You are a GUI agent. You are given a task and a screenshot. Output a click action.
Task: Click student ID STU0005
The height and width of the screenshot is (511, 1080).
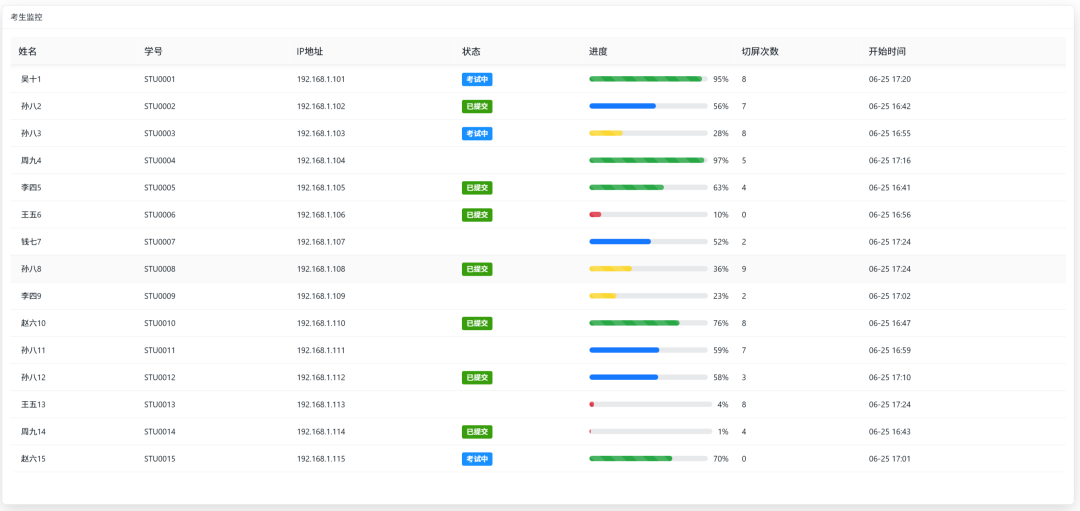click(160, 187)
